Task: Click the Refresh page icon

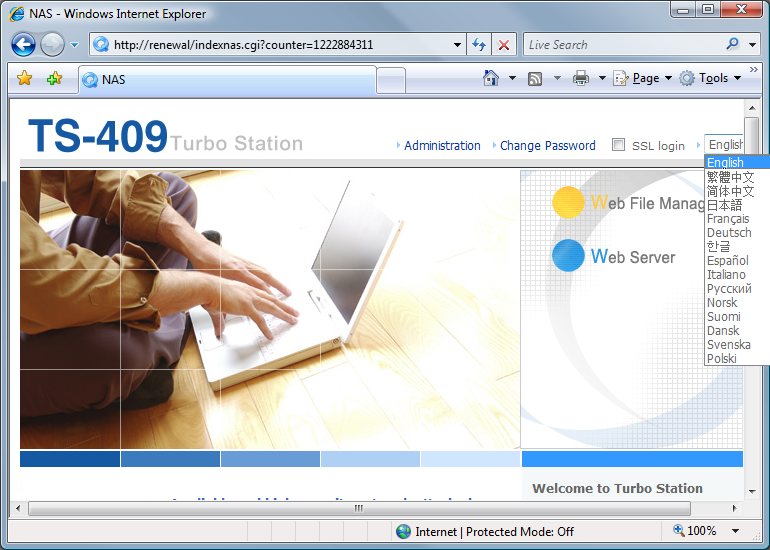Action: pos(479,45)
